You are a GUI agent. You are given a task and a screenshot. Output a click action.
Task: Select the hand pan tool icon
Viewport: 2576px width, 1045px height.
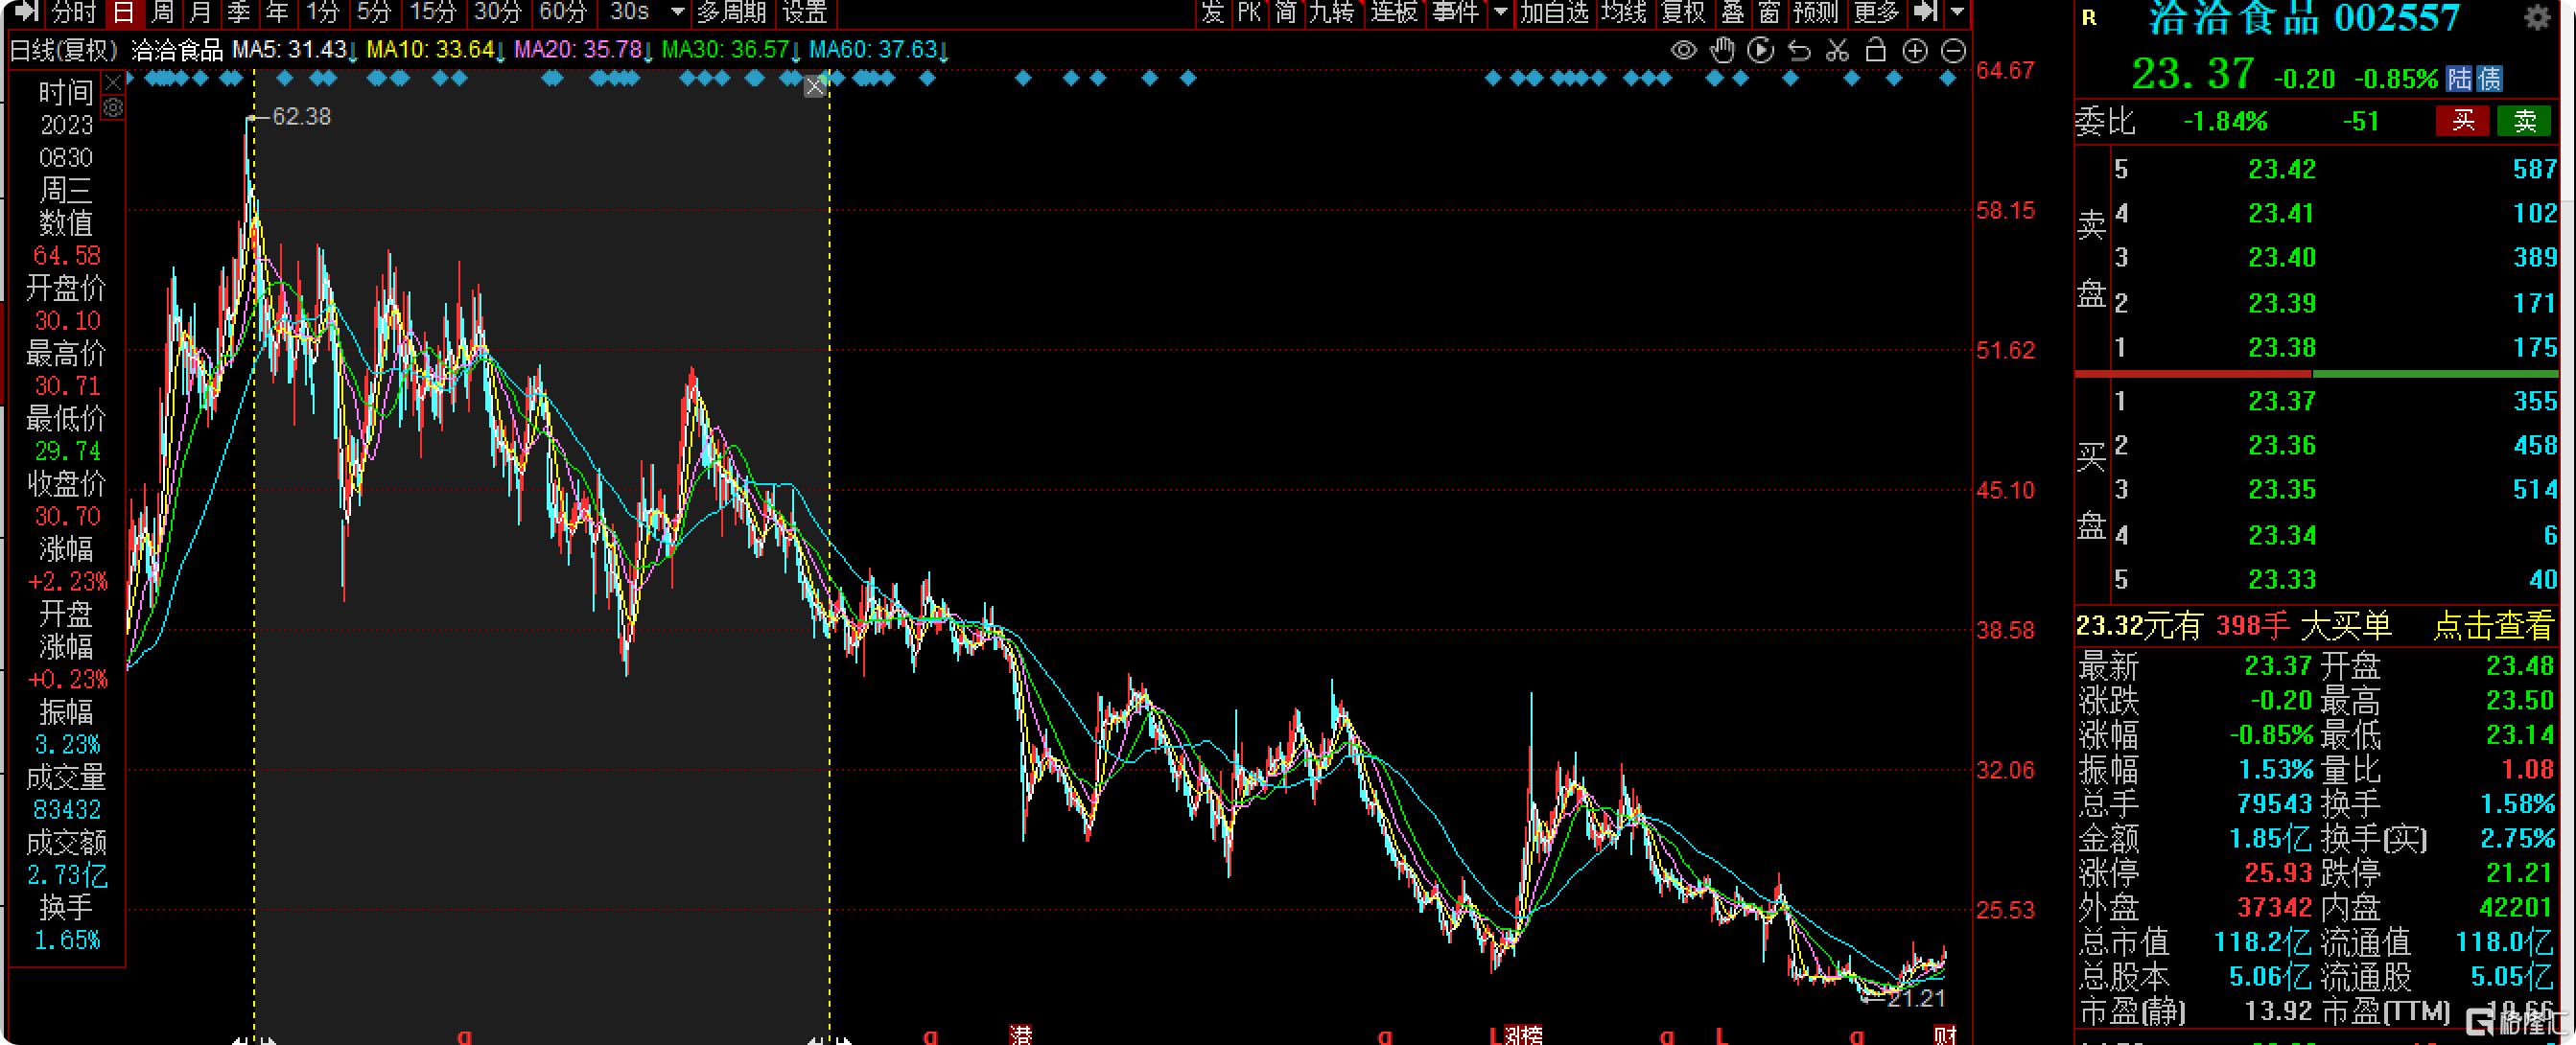coord(1722,50)
